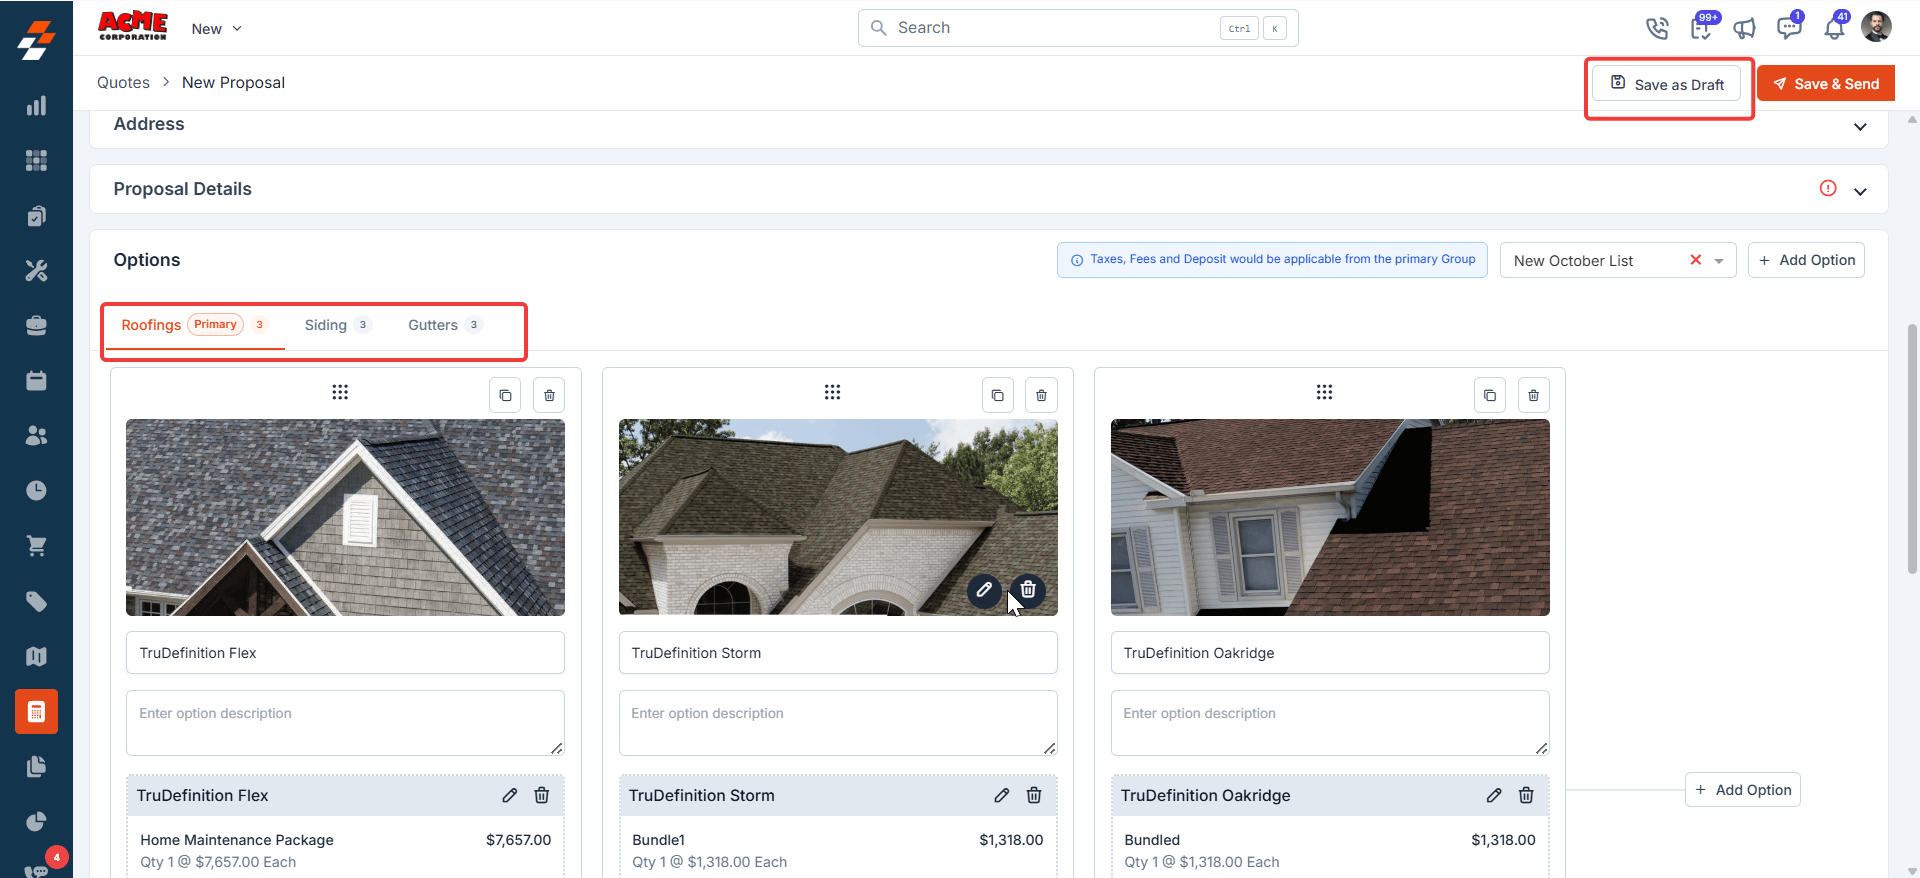The image size is (1920, 878).
Task: Click the Flex card drag handle
Action: [340, 392]
